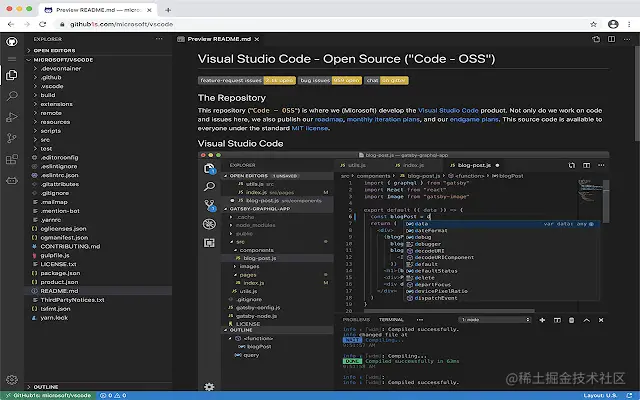Screen dimensions: 640x400
Task: Open the LICENSE.txt file
Action: pyautogui.click(x=98, y=264)
